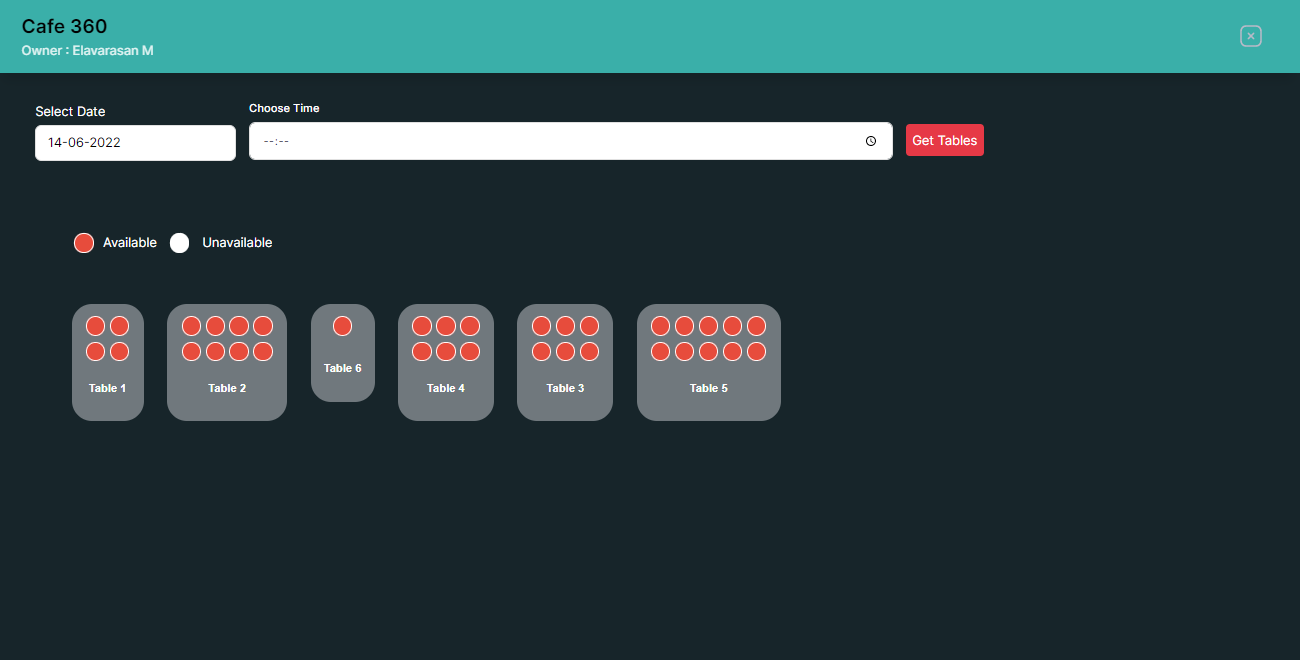
Task: Click the red Available legend swatch
Action: pyautogui.click(x=84, y=243)
